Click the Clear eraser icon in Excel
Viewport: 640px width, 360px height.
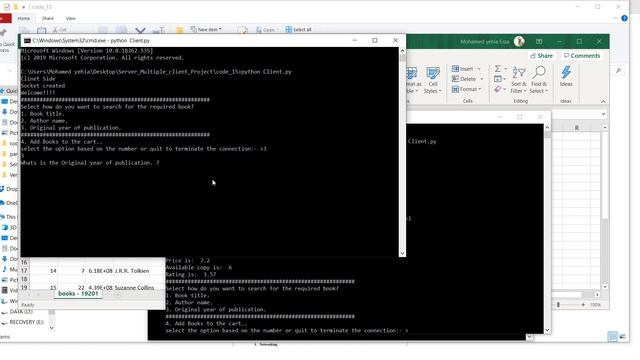[498, 89]
